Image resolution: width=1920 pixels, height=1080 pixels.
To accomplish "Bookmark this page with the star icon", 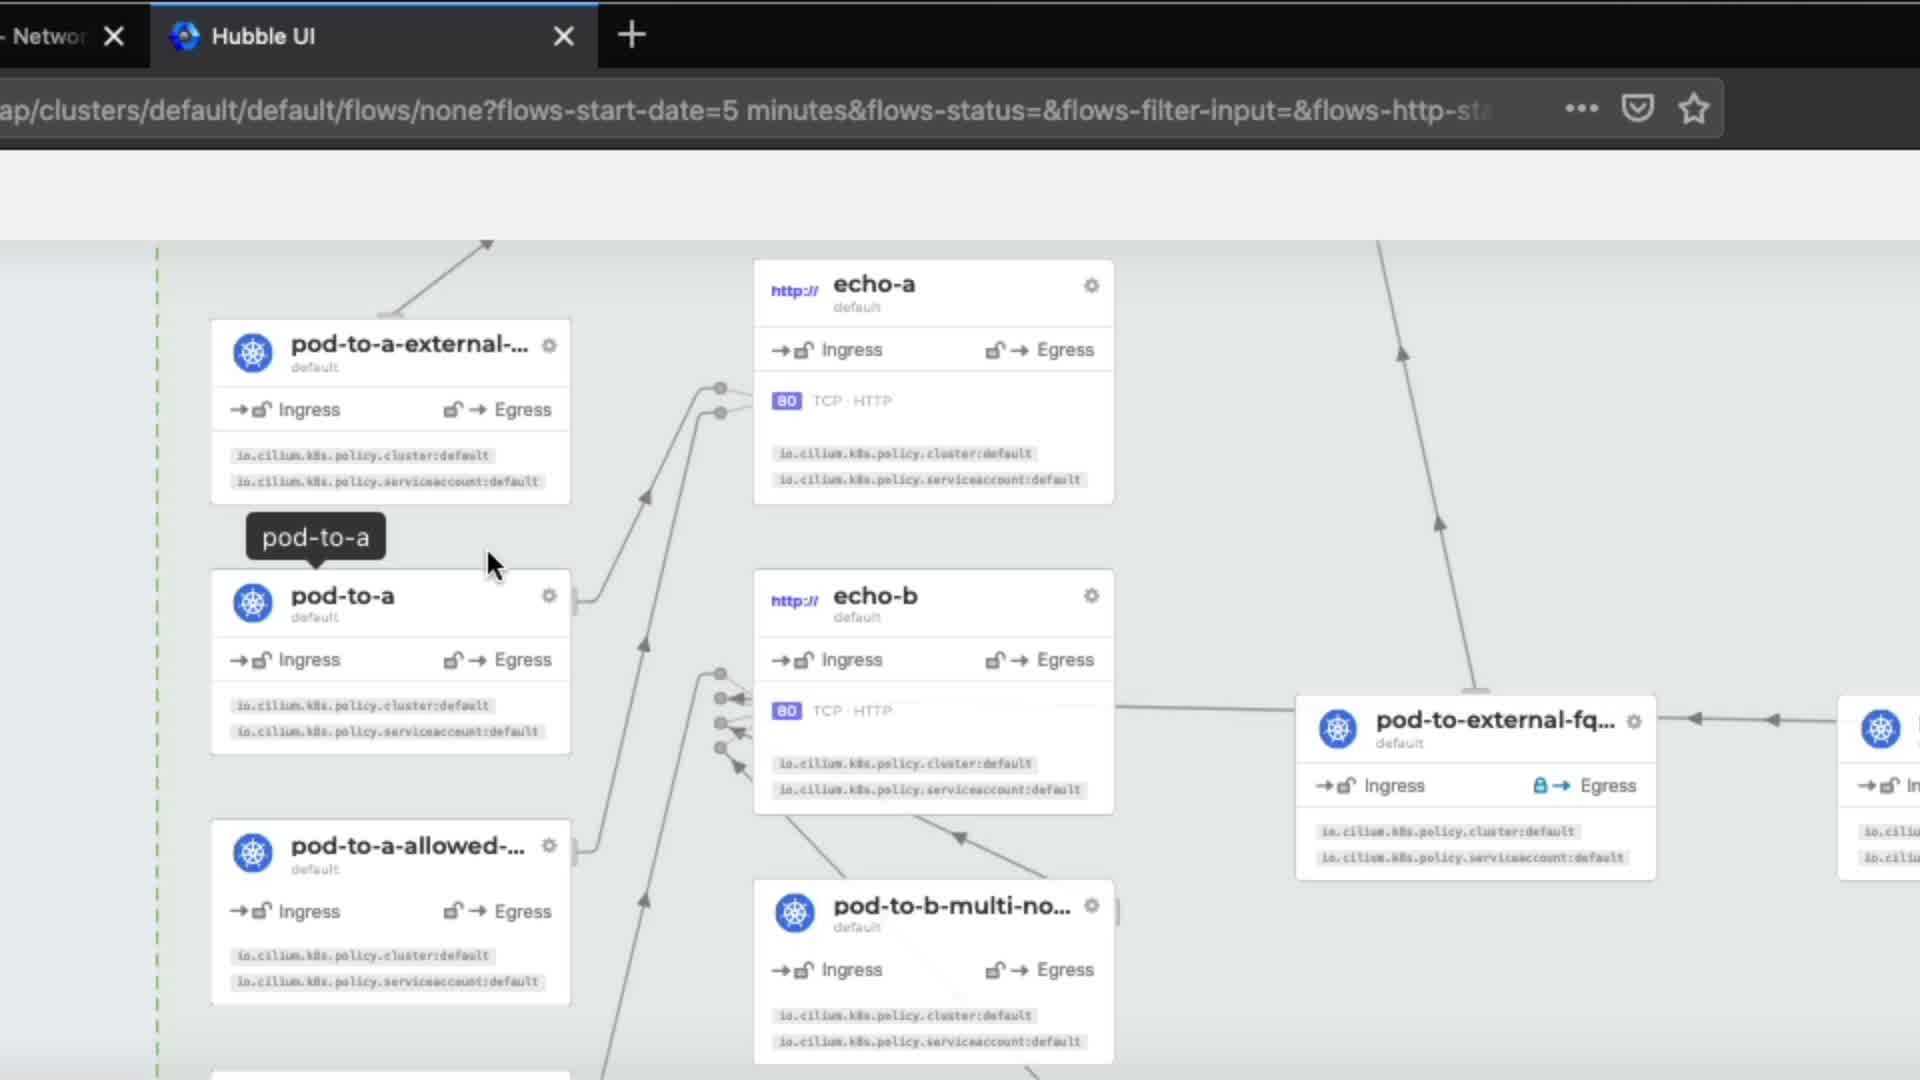I will (1693, 108).
